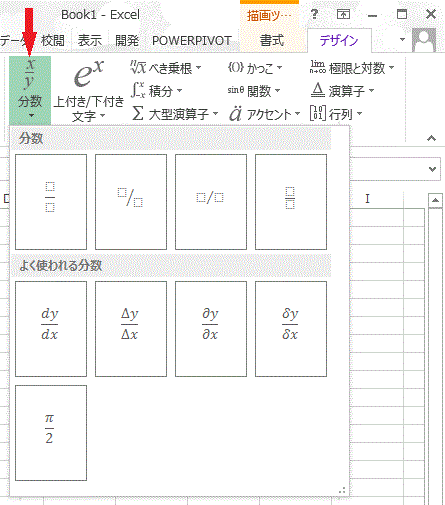Switch to the 表示 ribbon tab
This screenshot has width=445, height=505.
coord(90,41)
